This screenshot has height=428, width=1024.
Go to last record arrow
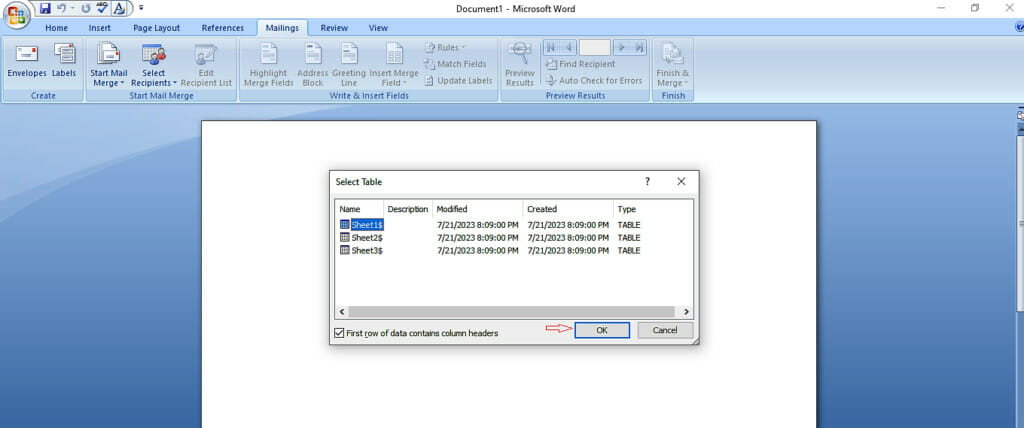(639, 48)
